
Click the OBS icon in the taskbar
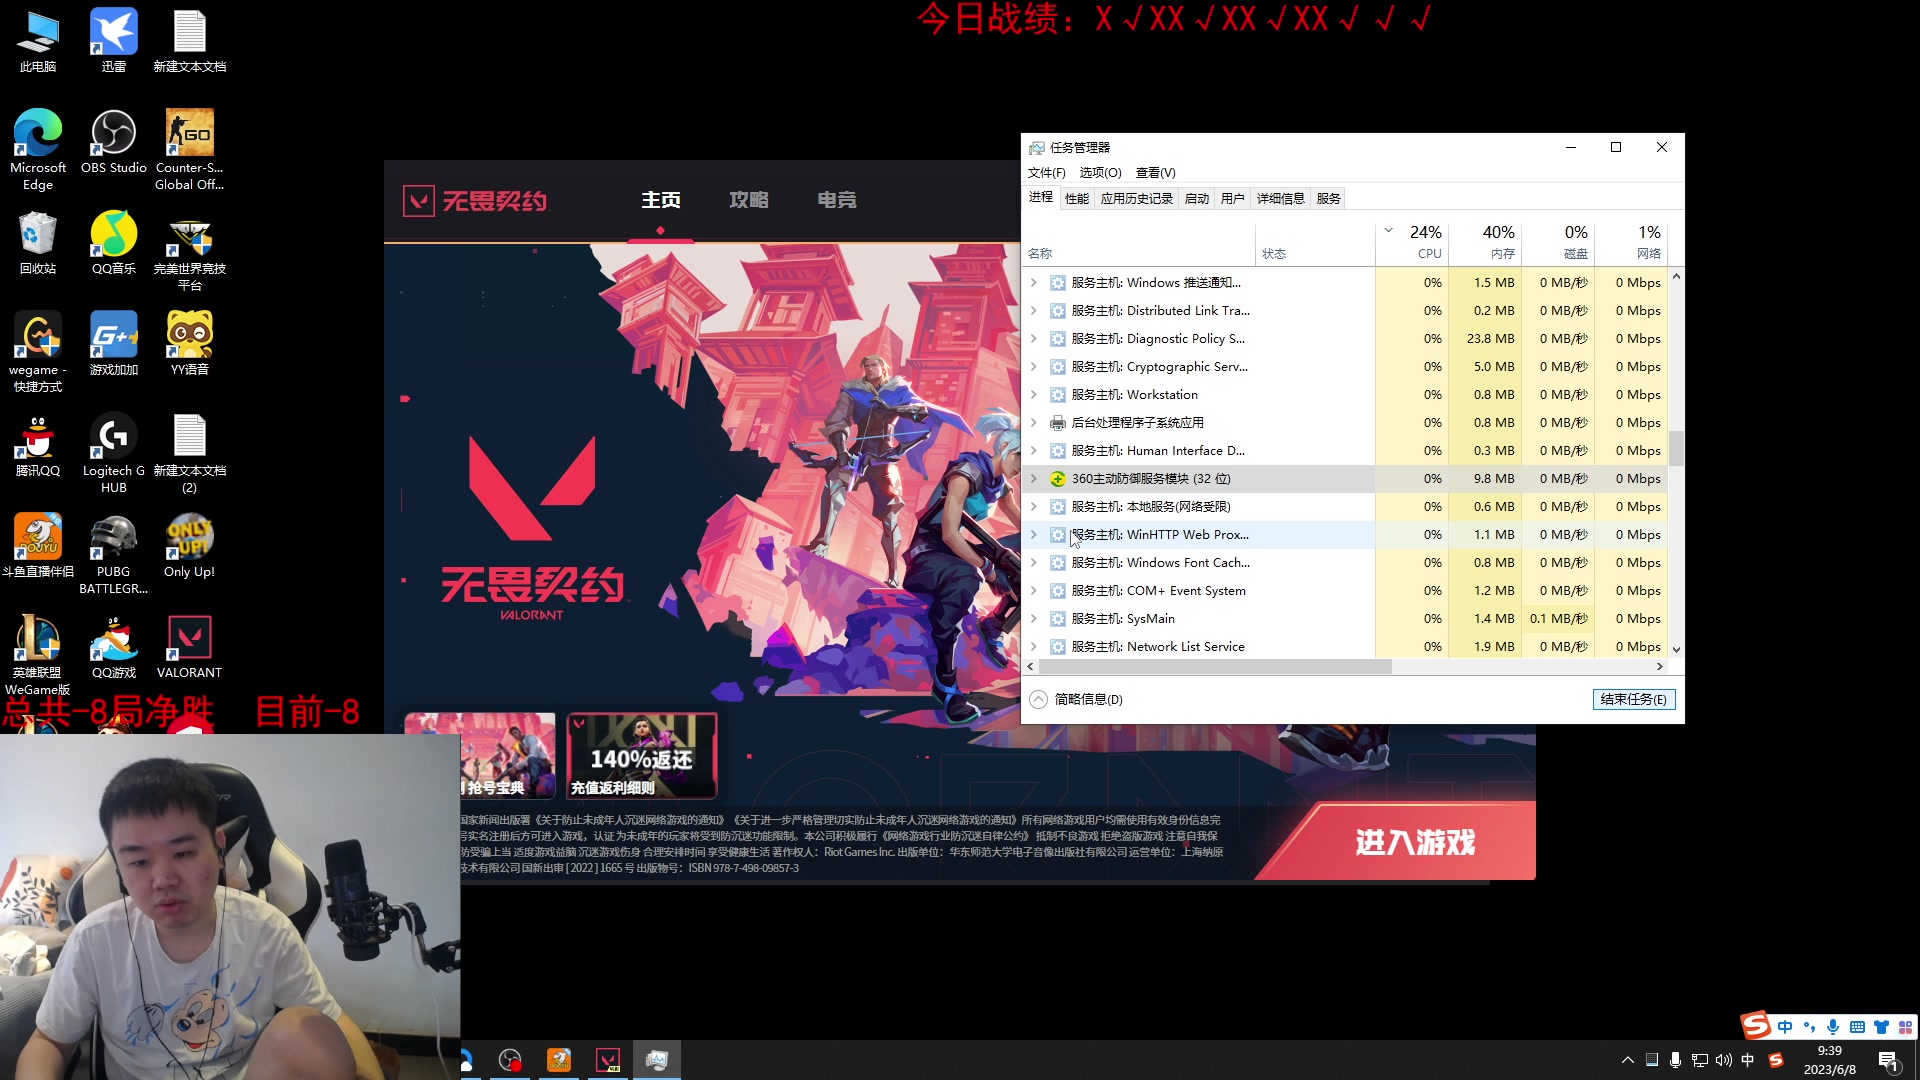tap(510, 1060)
